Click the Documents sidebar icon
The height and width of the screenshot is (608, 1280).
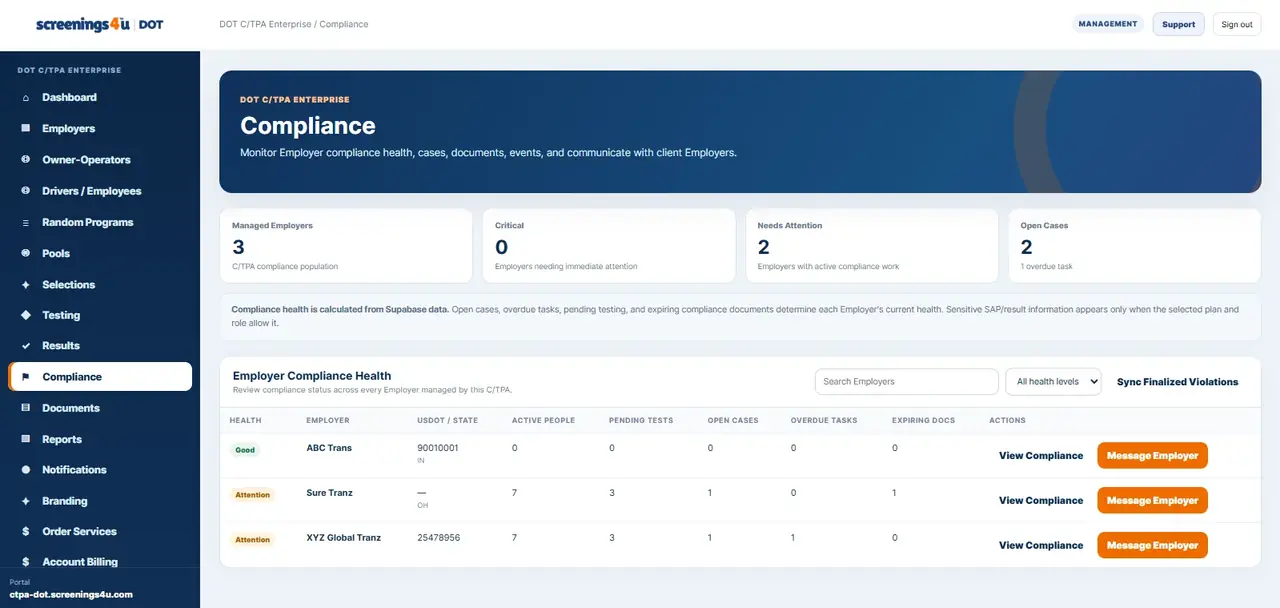(x=25, y=408)
